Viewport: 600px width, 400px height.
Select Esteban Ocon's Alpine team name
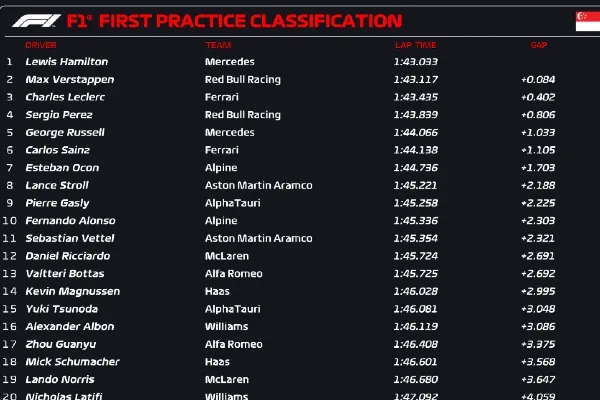[x=219, y=168]
